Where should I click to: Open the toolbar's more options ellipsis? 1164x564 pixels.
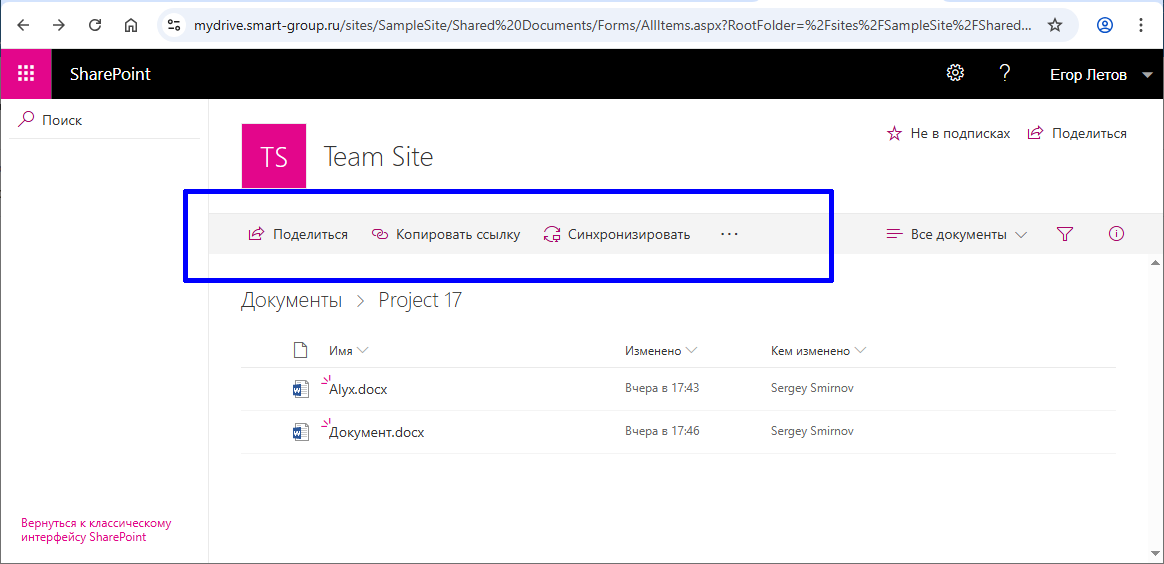729,234
